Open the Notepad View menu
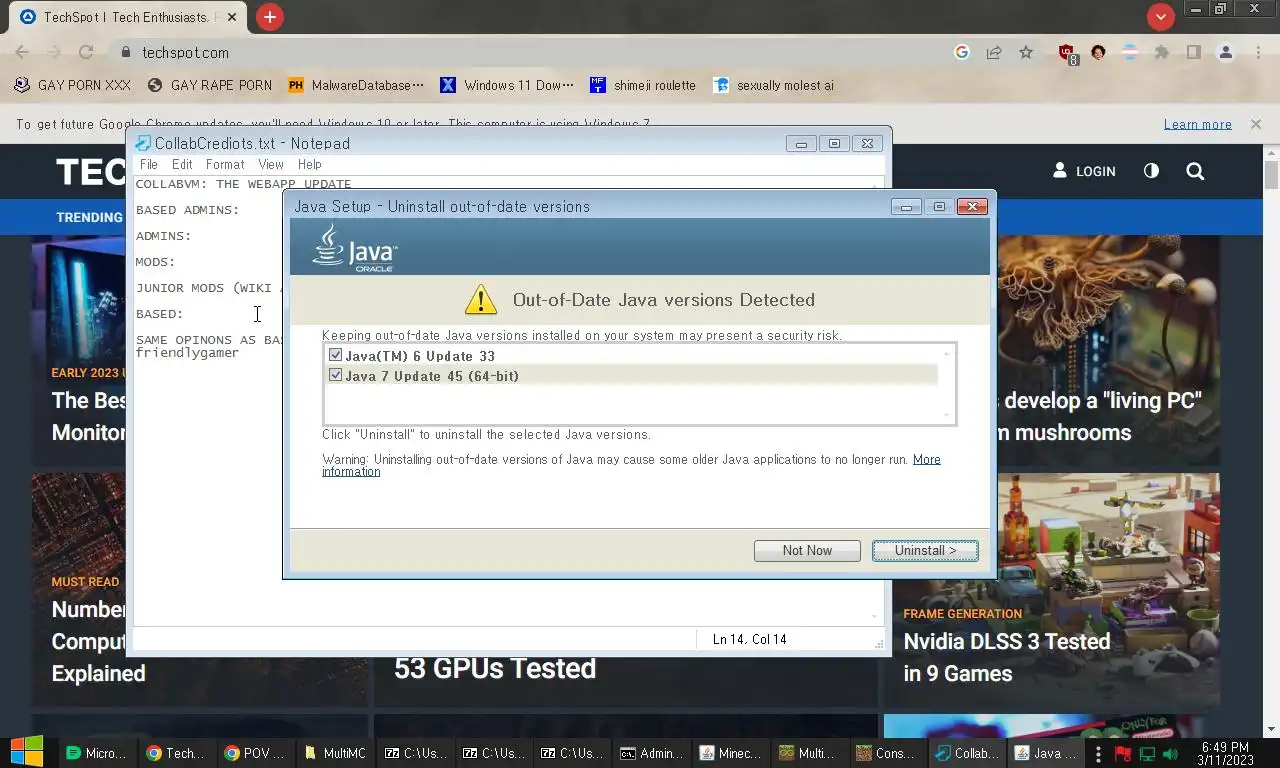The width and height of the screenshot is (1280, 768). (271, 164)
